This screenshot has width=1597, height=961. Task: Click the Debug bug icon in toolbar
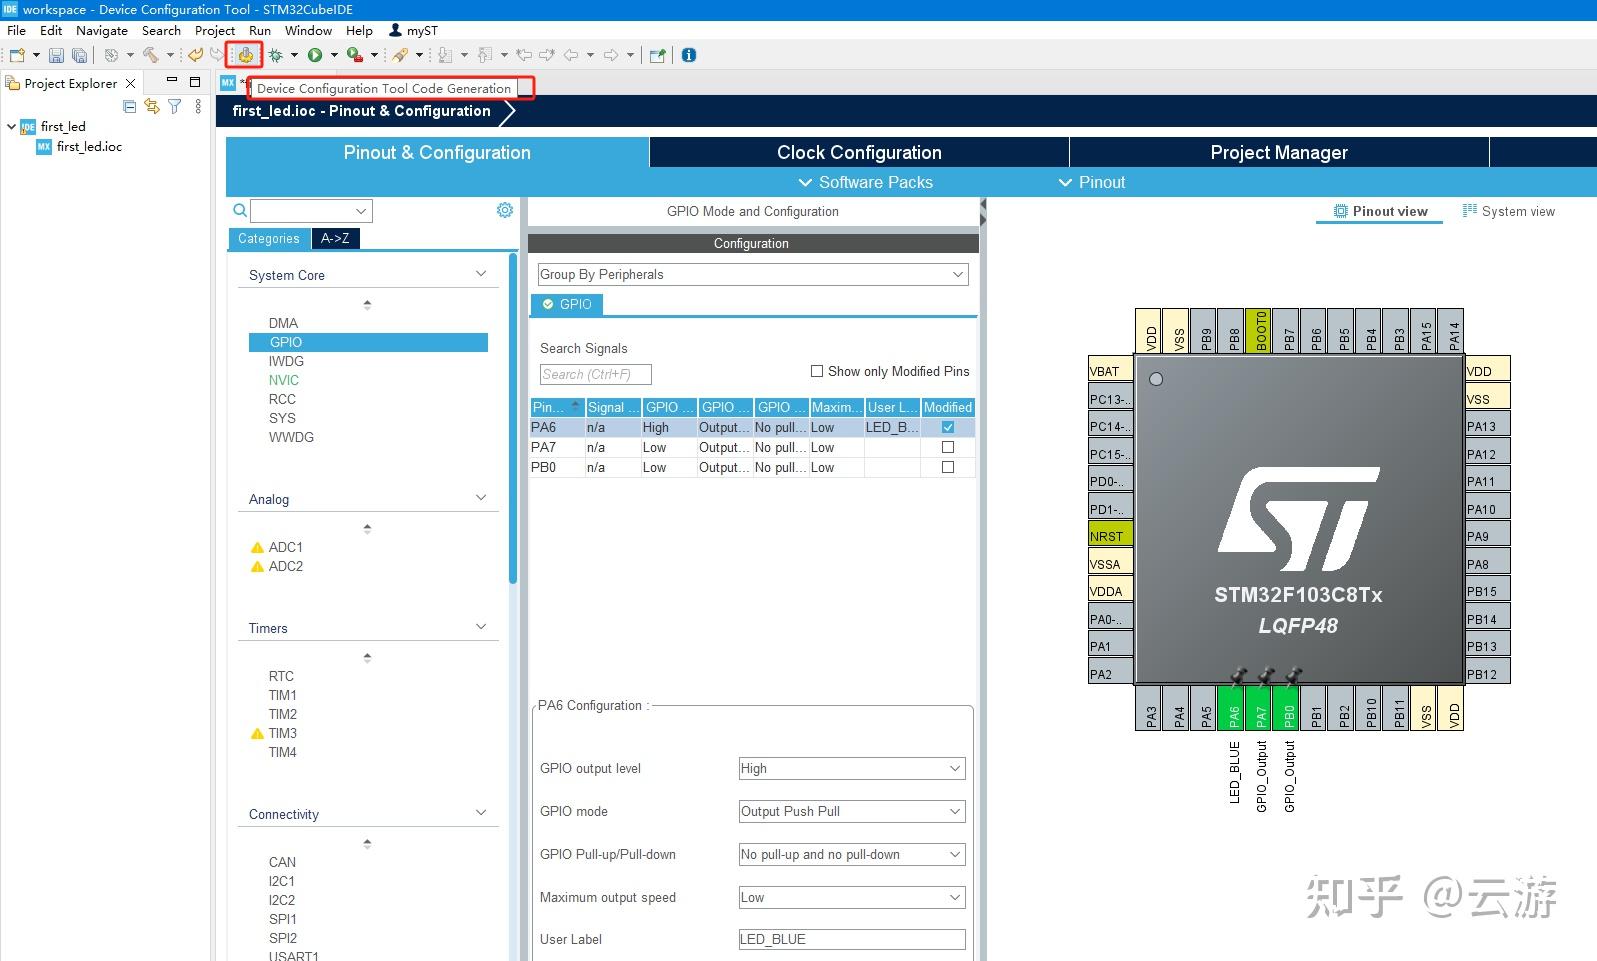pyautogui.click(x=276, y=55)
